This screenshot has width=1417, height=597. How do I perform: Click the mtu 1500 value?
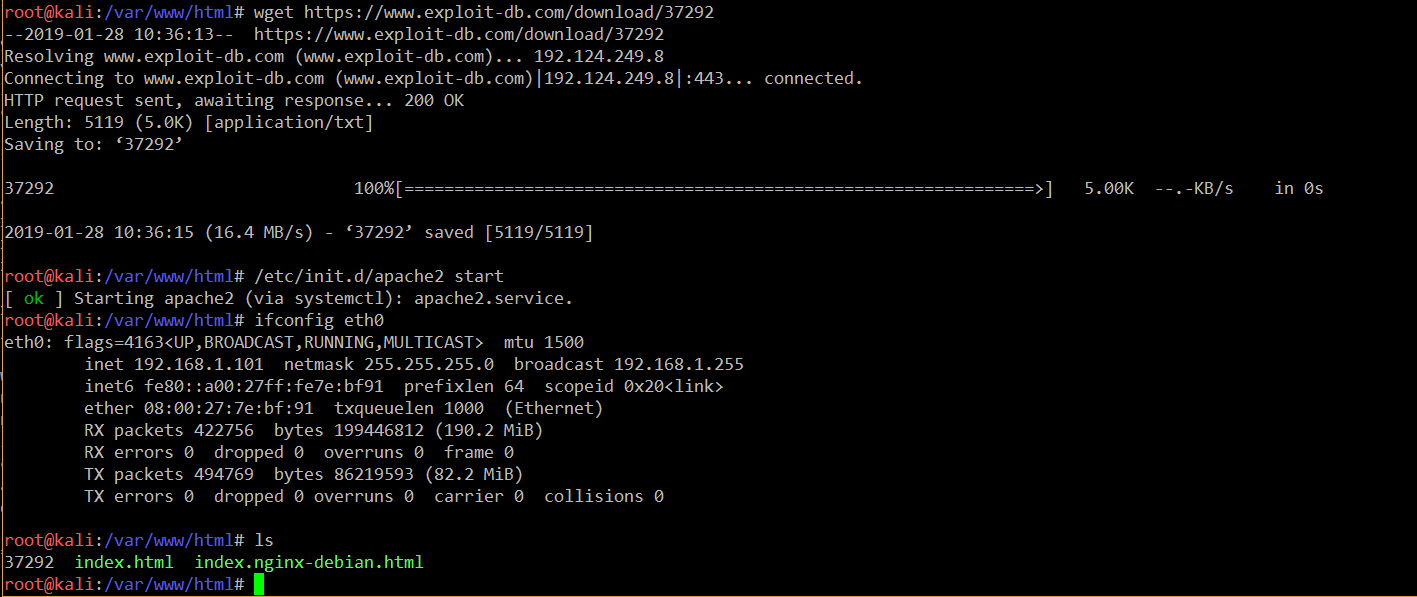pos(544,342)
